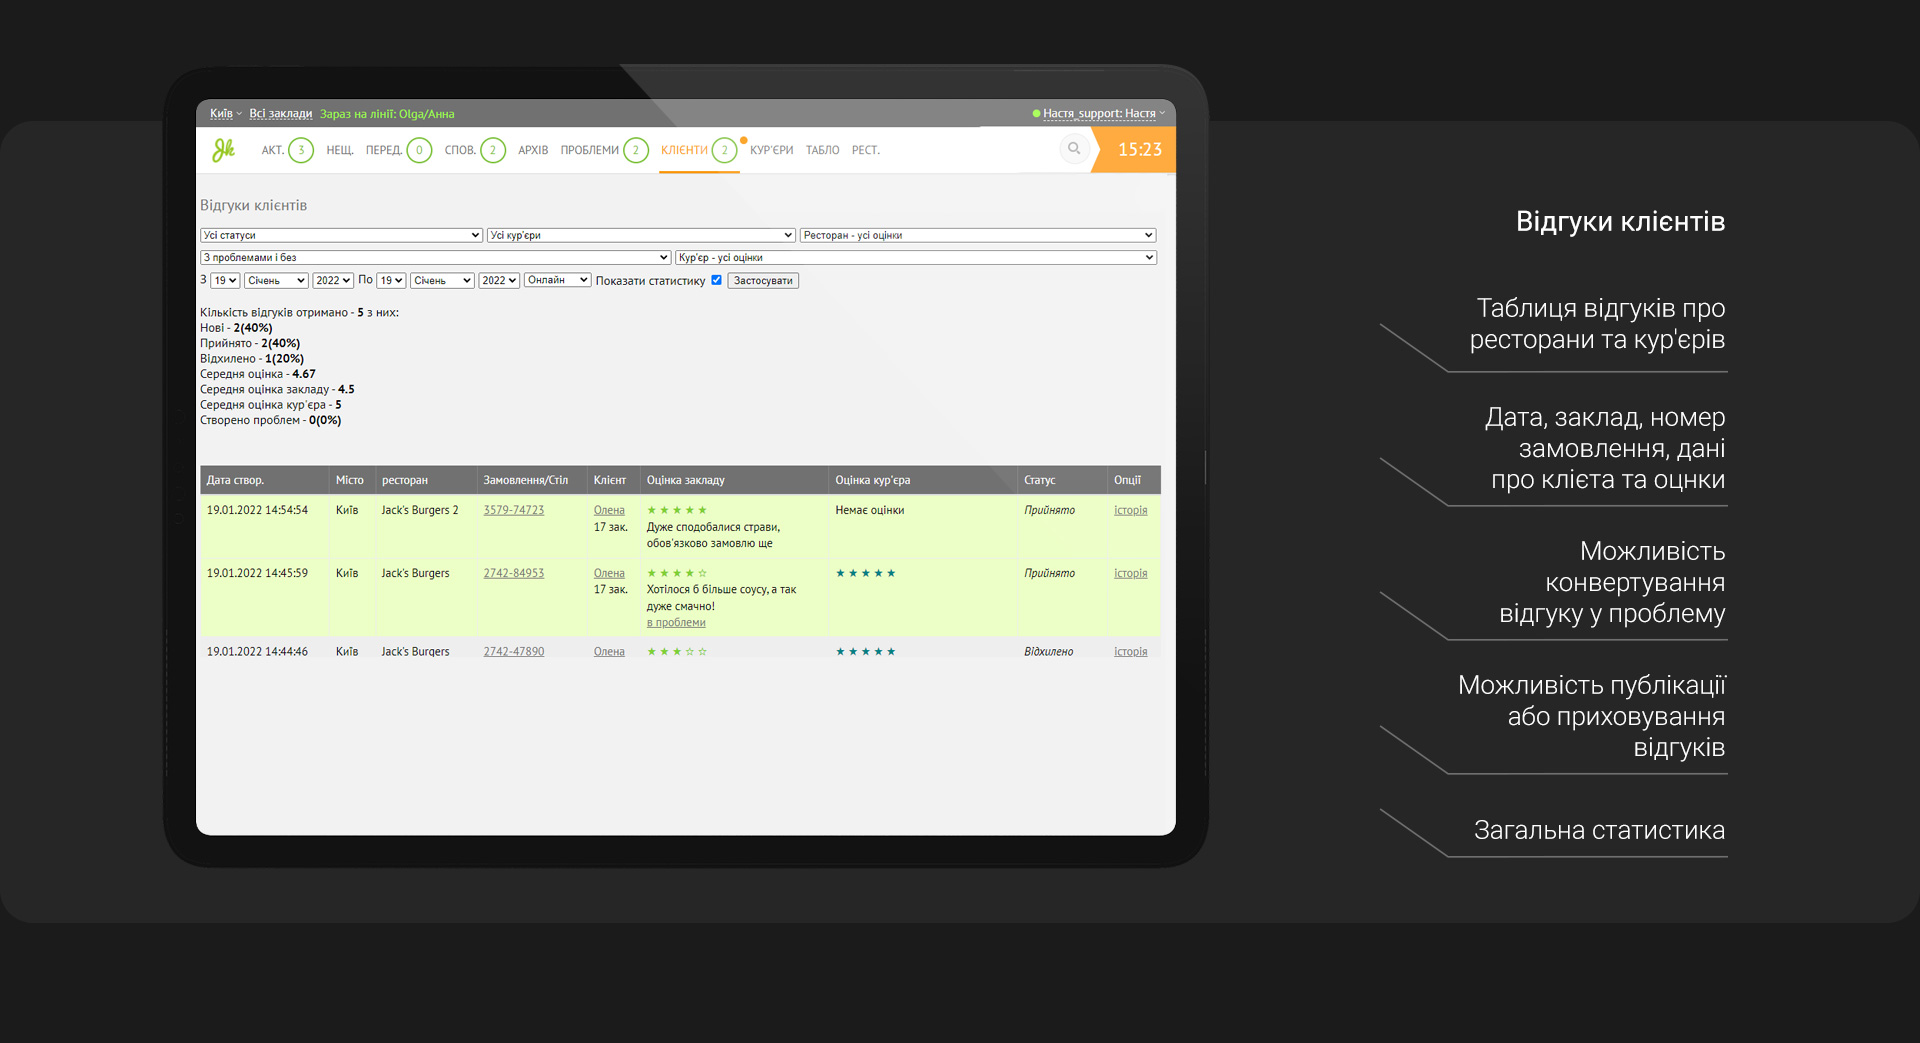Open the З проблемами і без dropdown
This screenshot has width=1920, height=1043.
435,257
